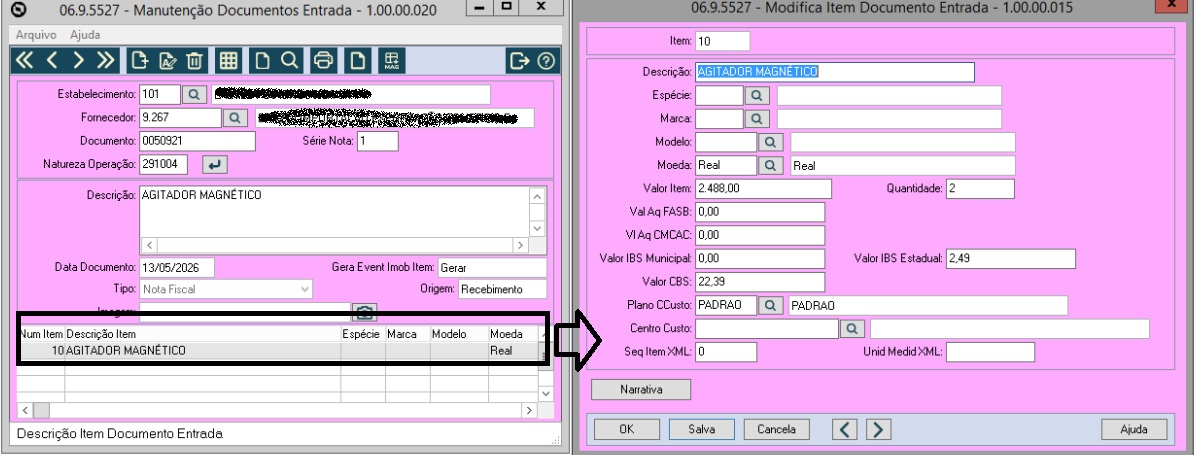Screen dimensions: 1196x456
Task: Click the modify document pencil icon
Action: (167, 60)
